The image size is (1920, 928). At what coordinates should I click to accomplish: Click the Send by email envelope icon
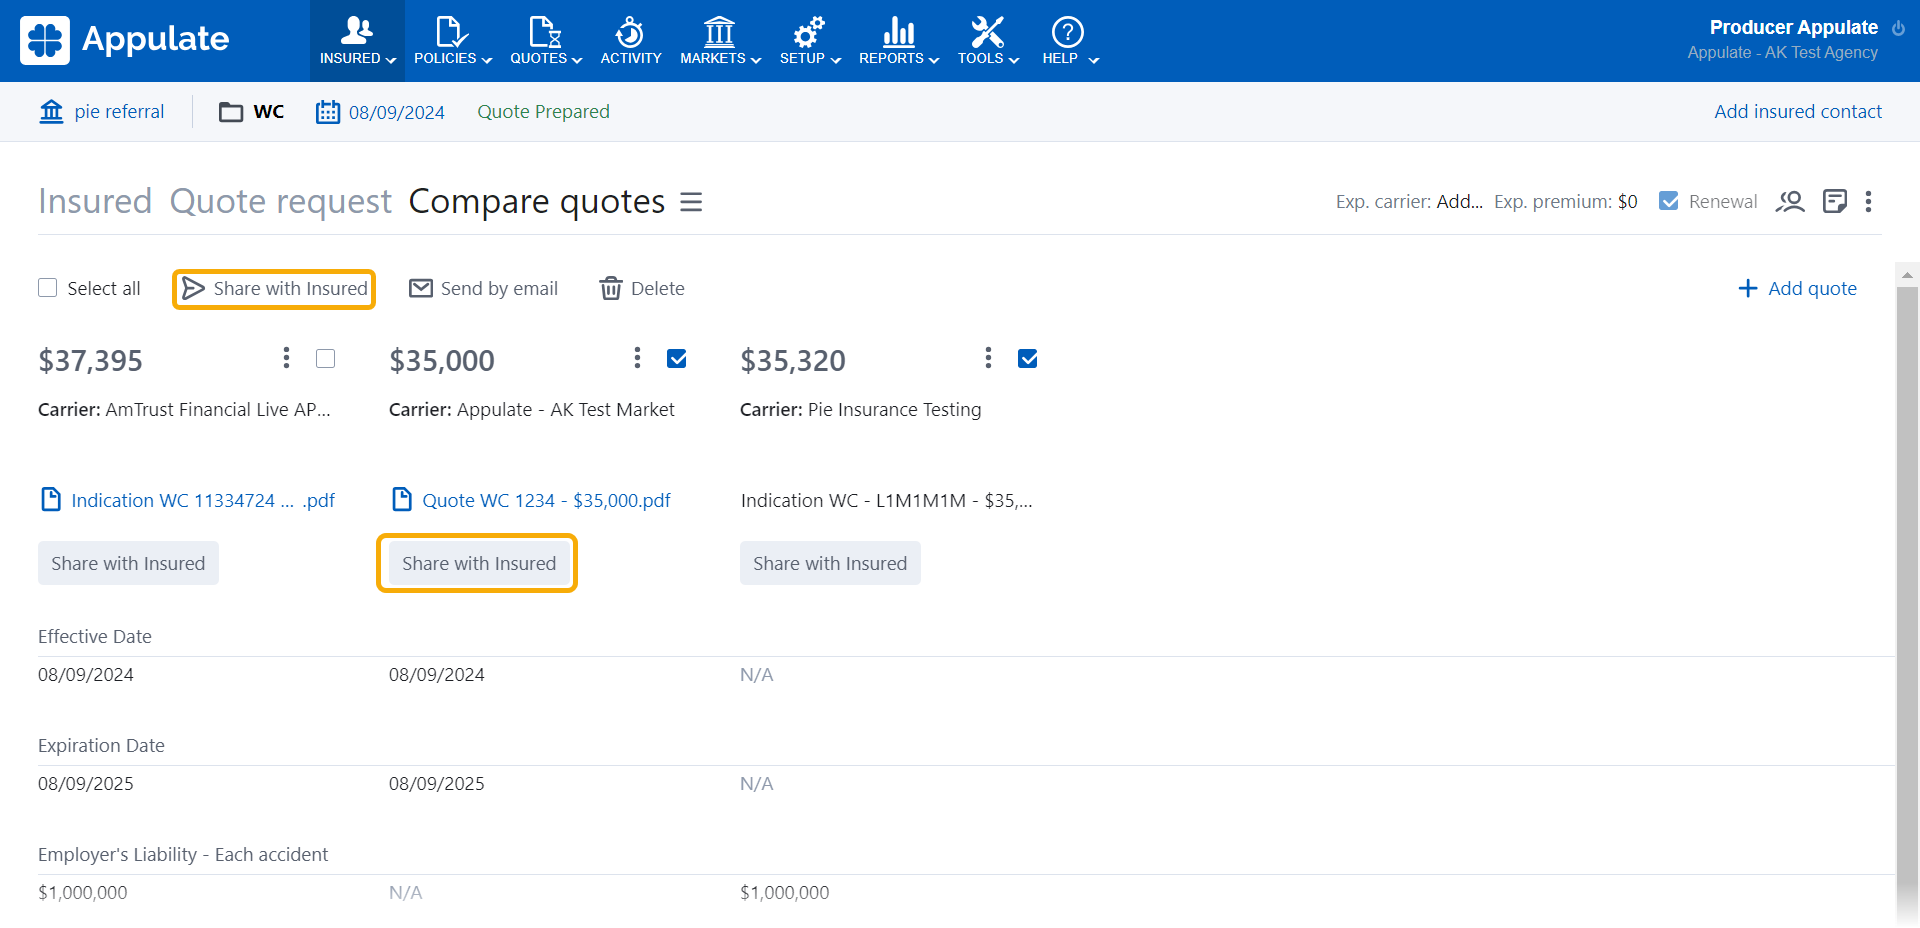421,289
